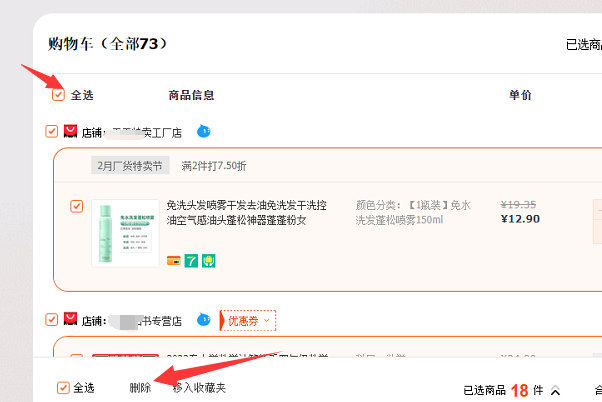Viewport: 602px width, 402px height.
Task: Open Tmall logo of 书专营店 store
Action: pyautogui.click(x=70, y=319)
